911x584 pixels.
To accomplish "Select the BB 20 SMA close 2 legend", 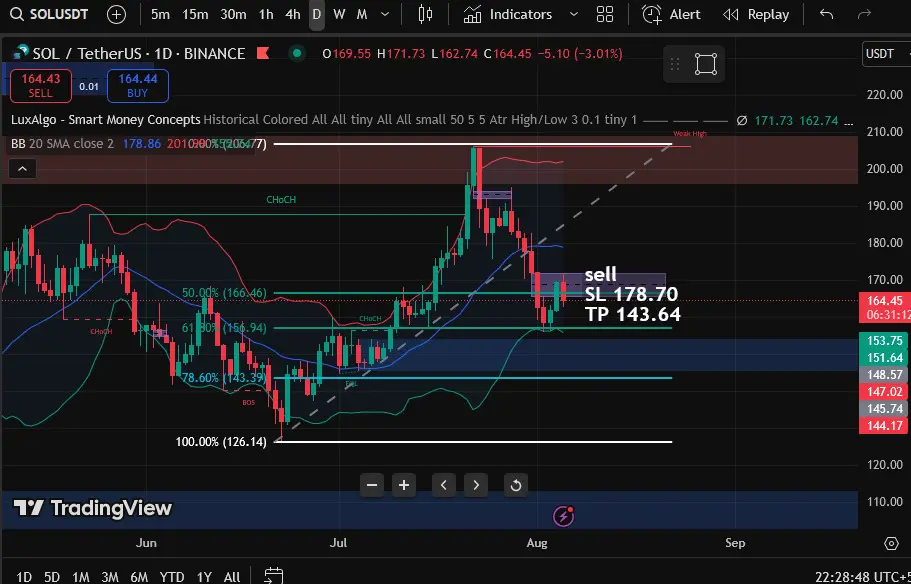I will point(63,144).
